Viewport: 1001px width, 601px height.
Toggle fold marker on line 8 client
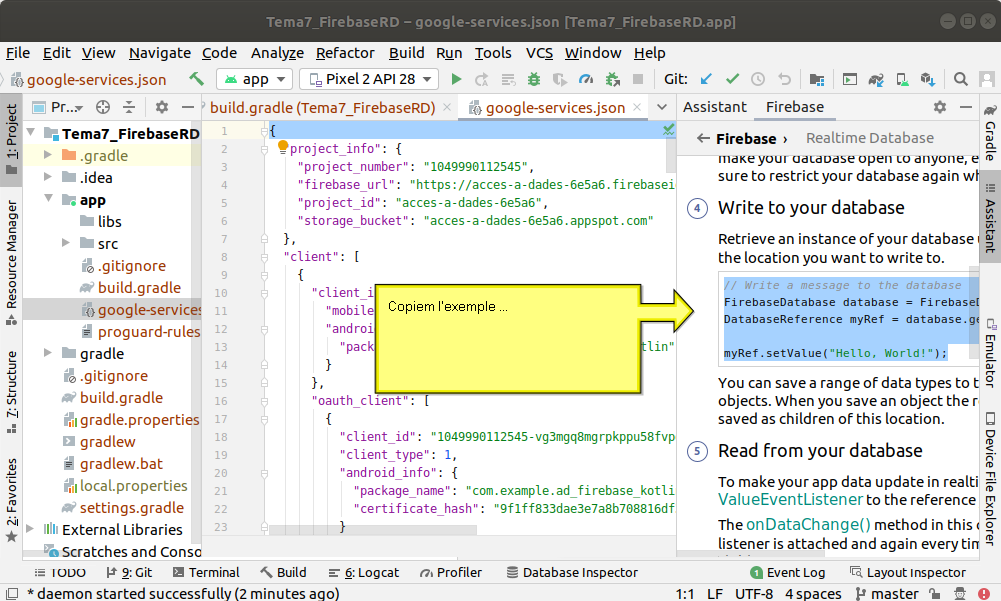pos(264,257)
